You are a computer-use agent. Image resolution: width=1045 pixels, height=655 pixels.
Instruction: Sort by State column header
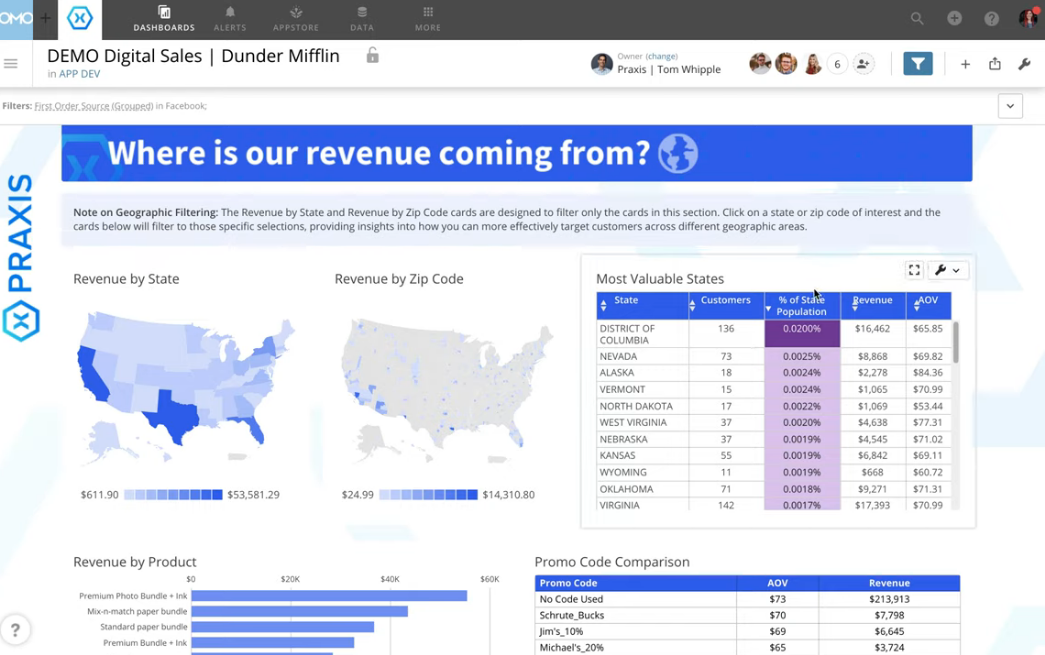642,305
